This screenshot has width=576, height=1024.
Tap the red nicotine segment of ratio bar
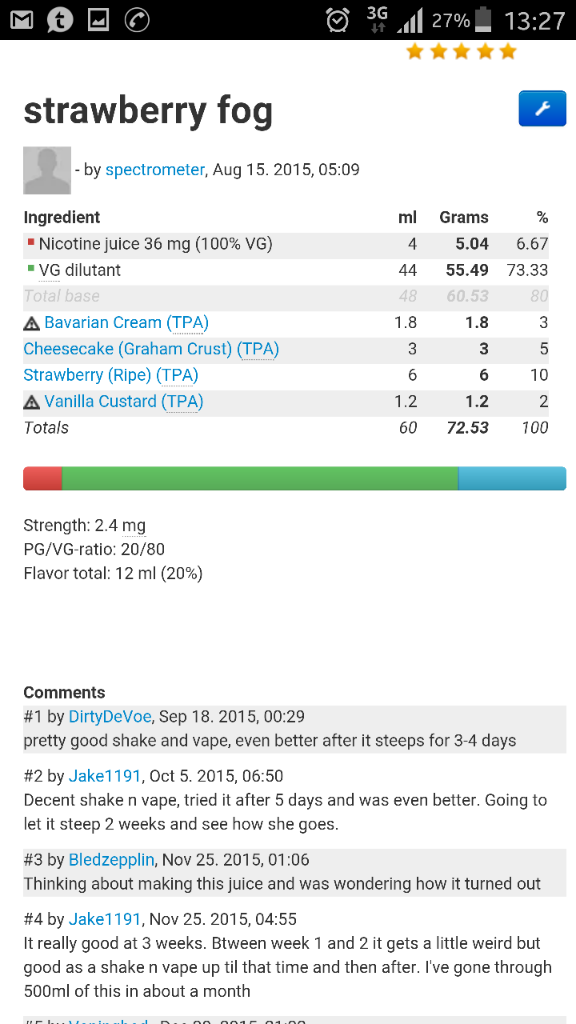[x=42, y=479]
